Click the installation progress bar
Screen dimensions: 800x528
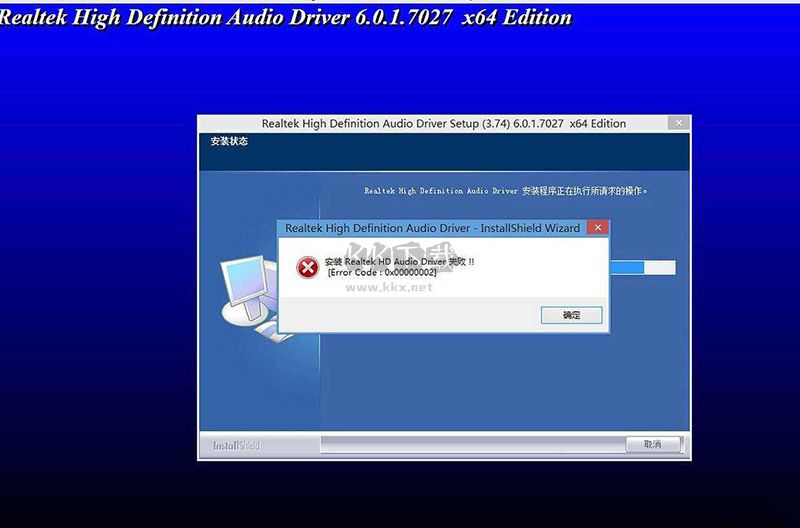[643, 268]
